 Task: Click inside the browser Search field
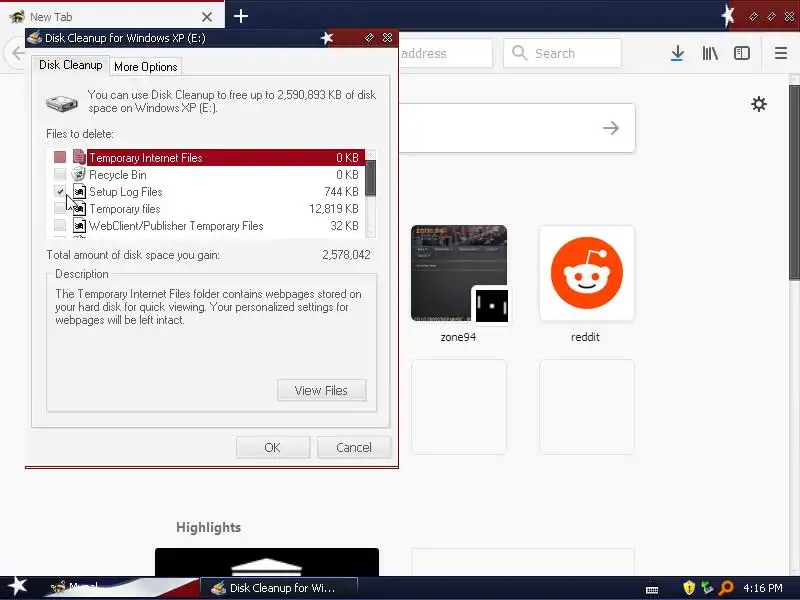click(x=562, y=53)
